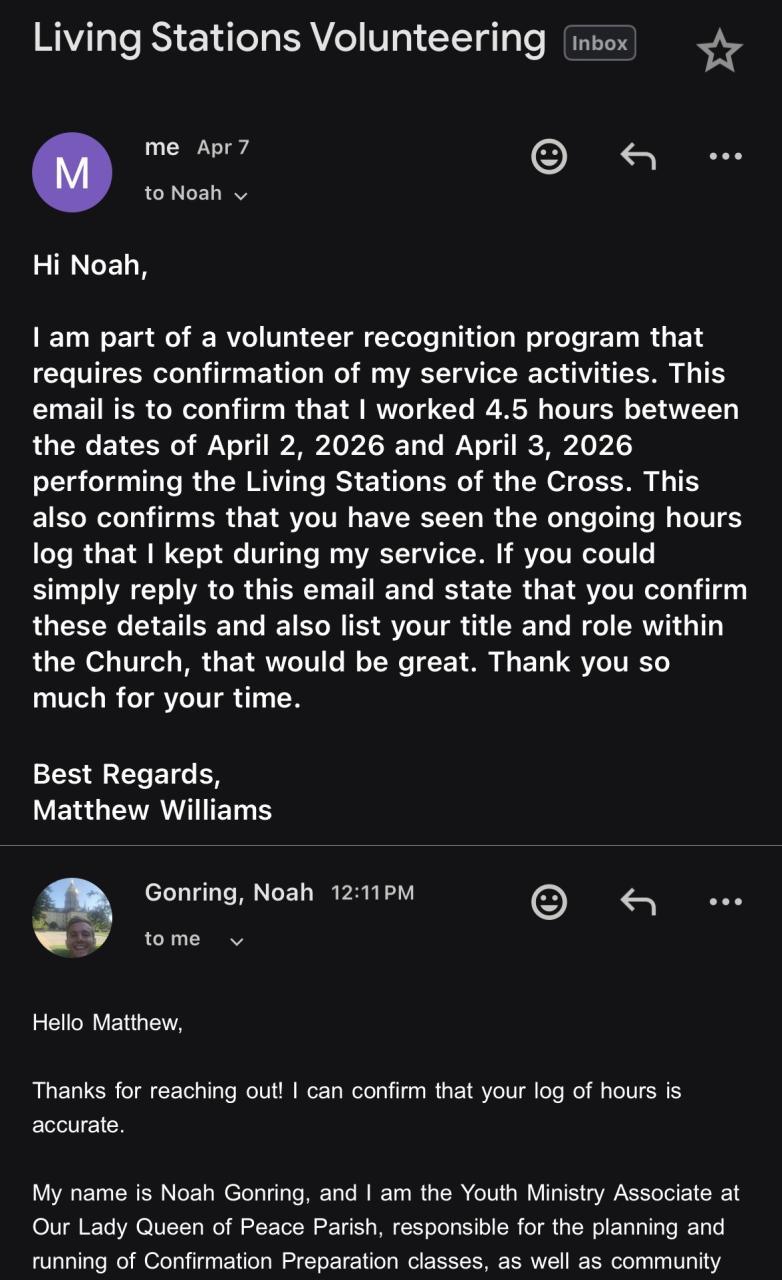782x1280 pixels.
Task: Click sender name "Gonring, Noah"
Action: coord(229,892)
